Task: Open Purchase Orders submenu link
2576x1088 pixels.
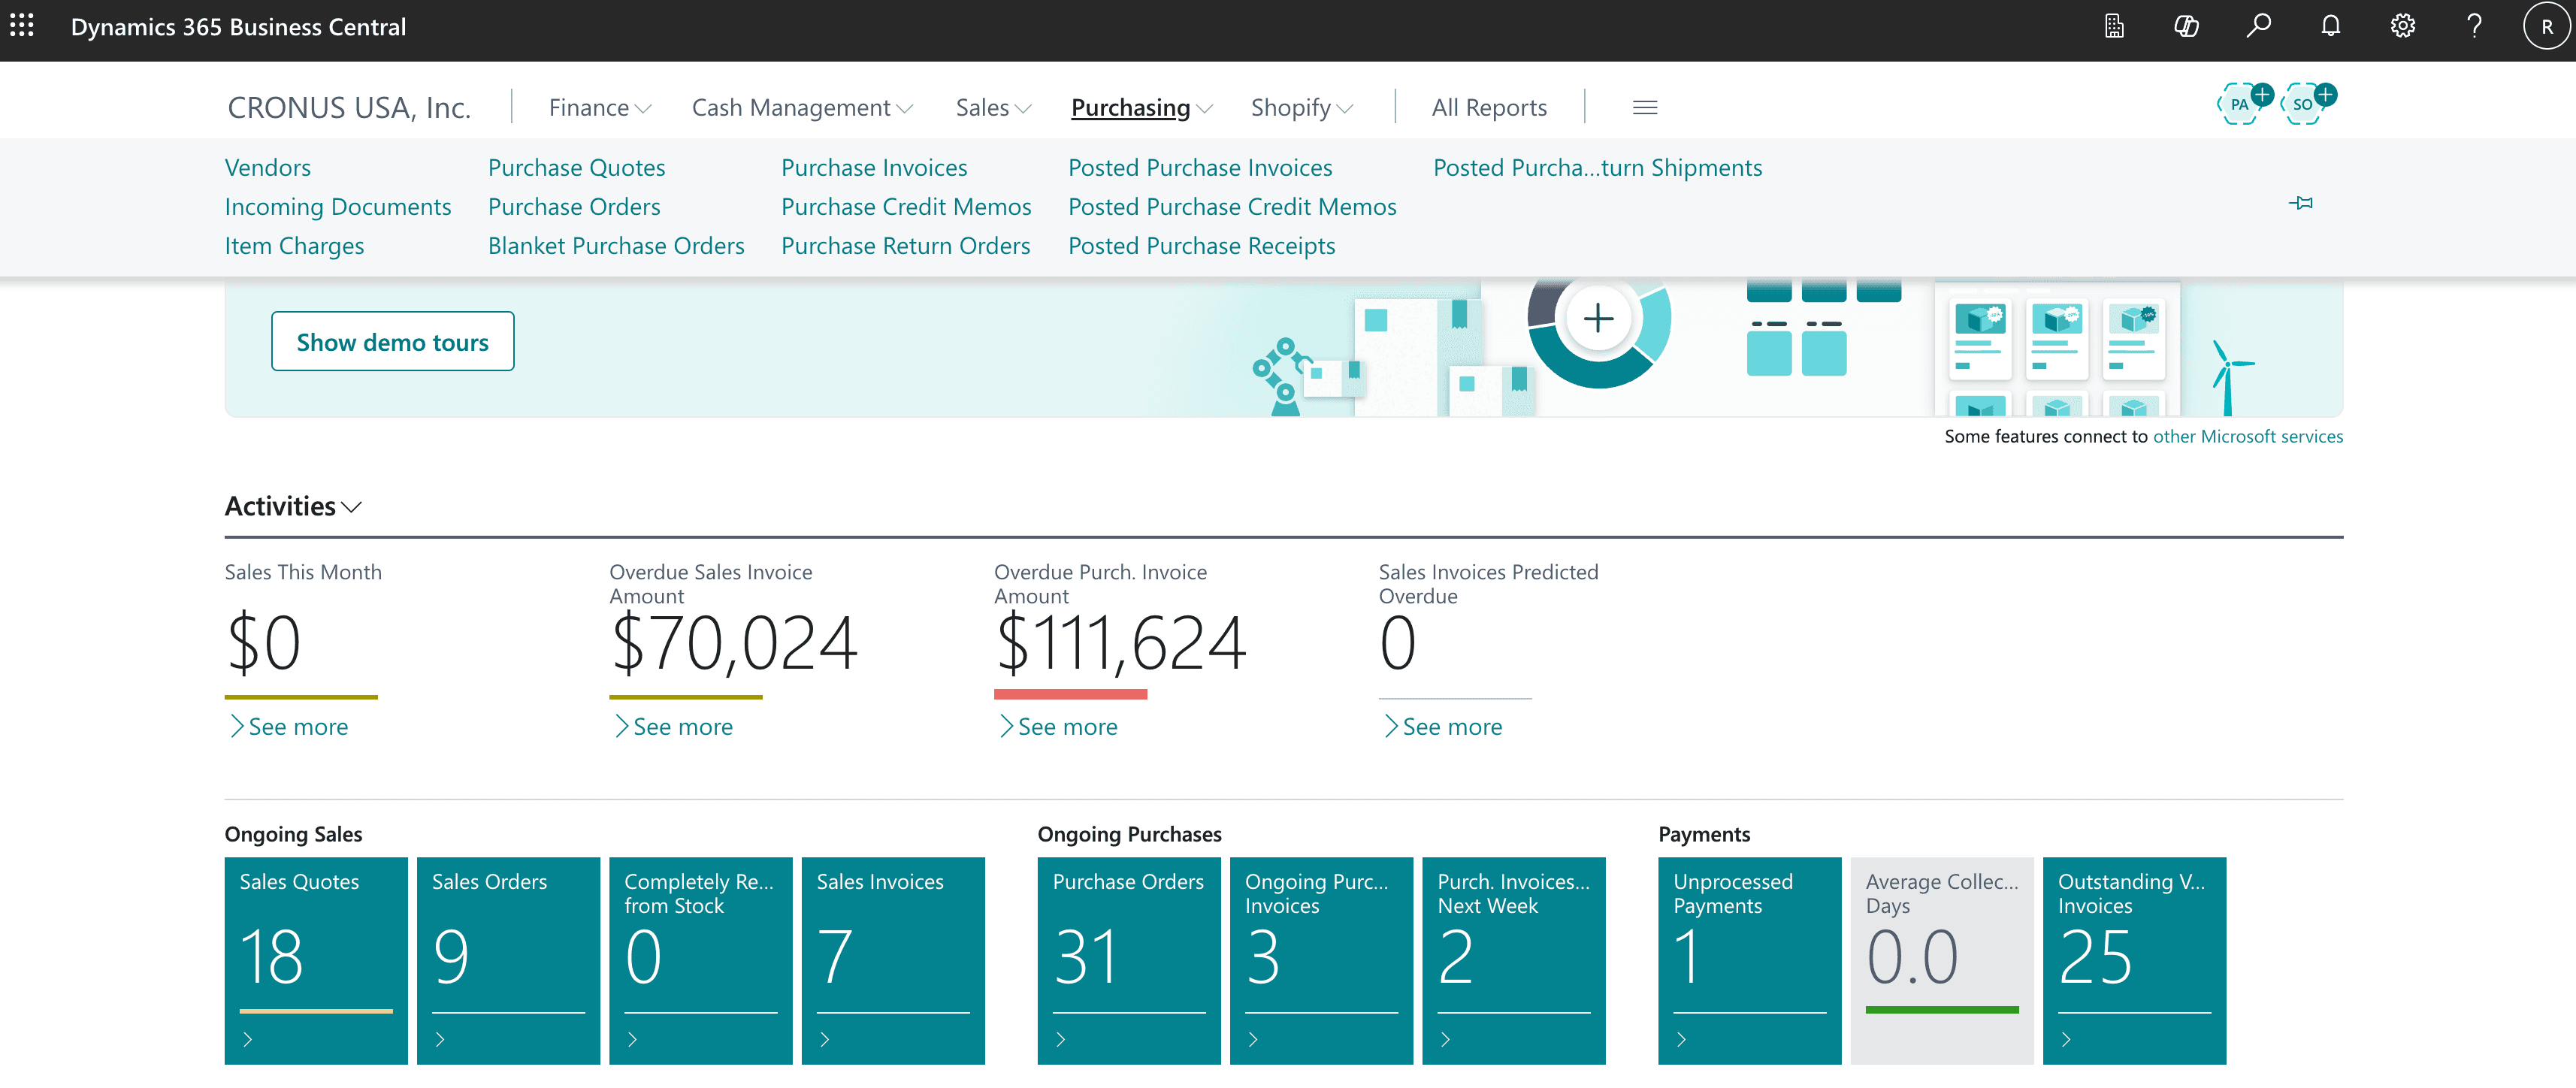Action: tap(574, 207)
